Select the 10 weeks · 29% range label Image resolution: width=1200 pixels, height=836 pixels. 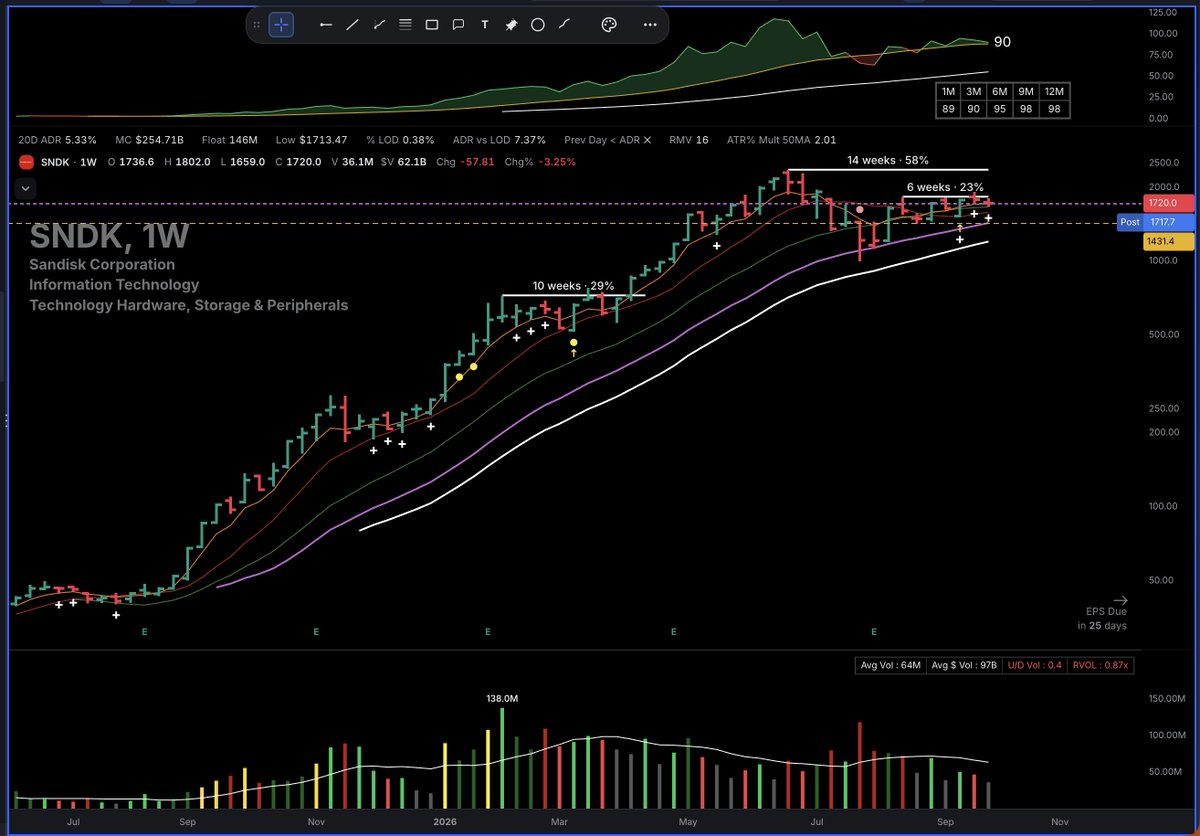(x=573, y=286)
